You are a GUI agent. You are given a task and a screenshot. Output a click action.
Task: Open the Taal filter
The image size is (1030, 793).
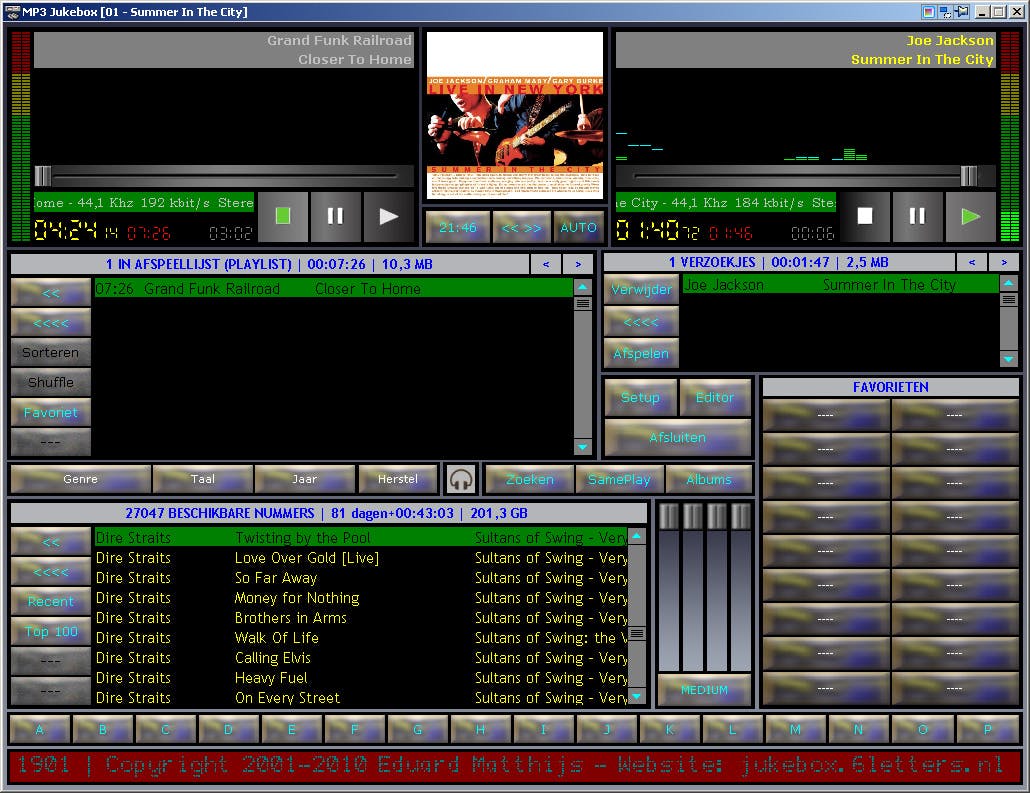click(203, 479)
